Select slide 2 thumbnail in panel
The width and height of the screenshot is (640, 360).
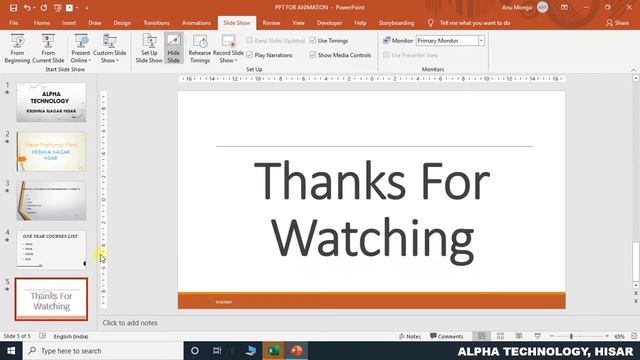pos(51,151)
